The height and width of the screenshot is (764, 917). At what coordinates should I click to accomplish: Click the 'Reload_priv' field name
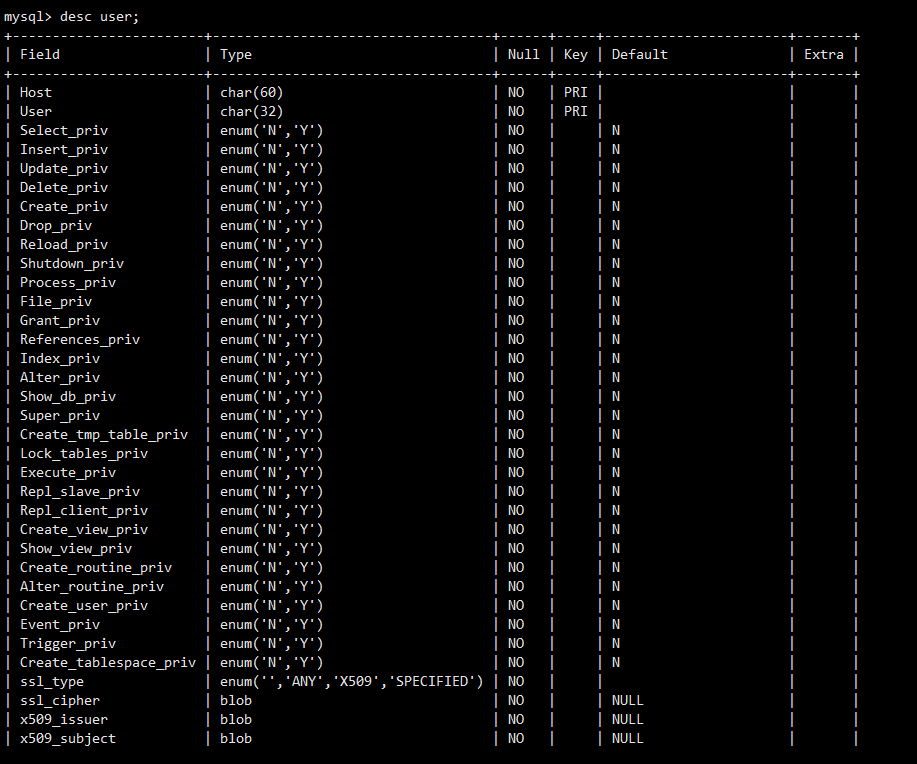click(x=64, y=245)
